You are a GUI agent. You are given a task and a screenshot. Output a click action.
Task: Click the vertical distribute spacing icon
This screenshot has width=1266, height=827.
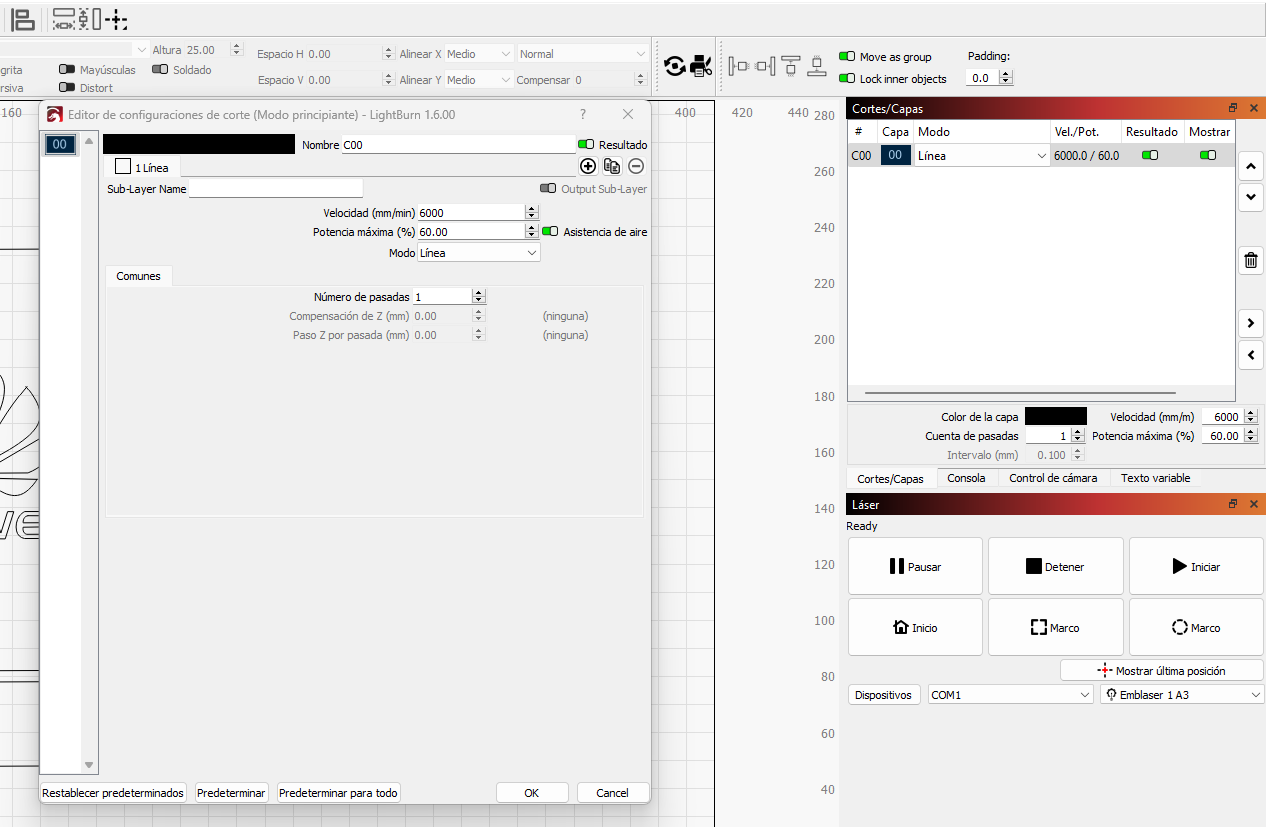click(89, 19)
